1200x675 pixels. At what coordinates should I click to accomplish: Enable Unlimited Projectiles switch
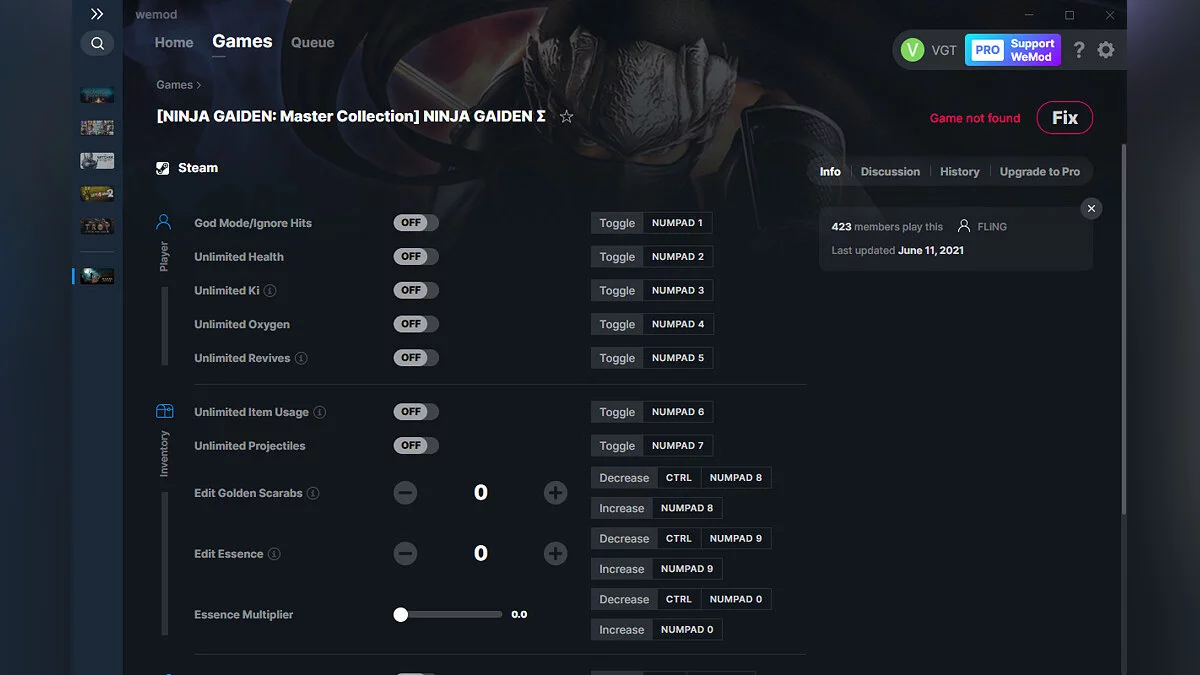416,446
